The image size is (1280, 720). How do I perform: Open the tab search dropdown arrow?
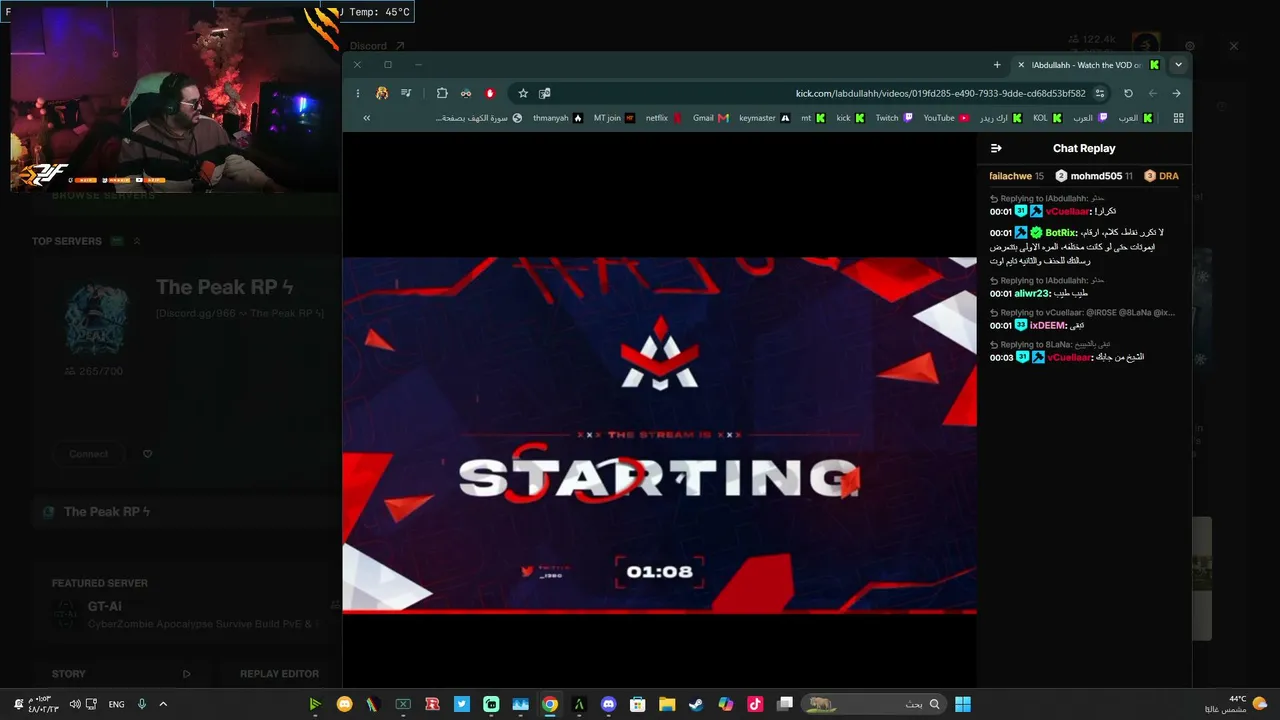[1178, 64]
